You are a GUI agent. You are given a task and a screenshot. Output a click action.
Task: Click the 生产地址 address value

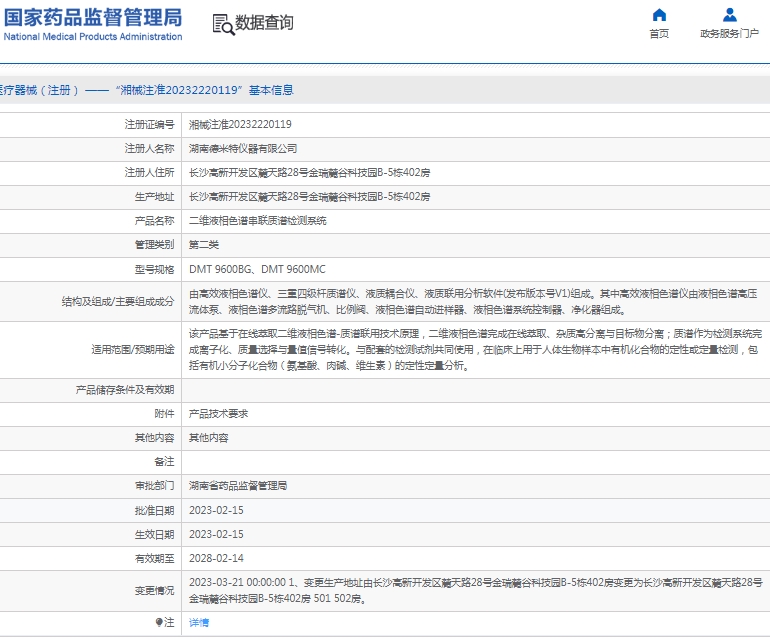click(x=309, y=197)
